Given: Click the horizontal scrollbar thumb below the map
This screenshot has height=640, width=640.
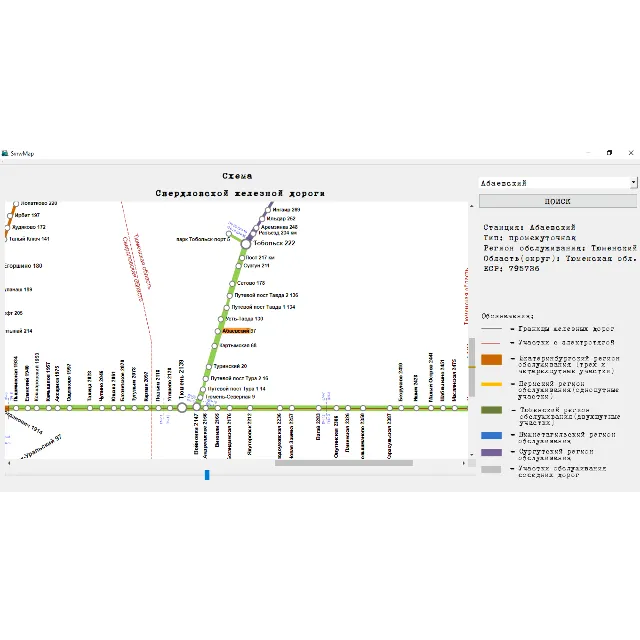Looking at the screenshot, I should pyautogui.click(x=344, y=463).
